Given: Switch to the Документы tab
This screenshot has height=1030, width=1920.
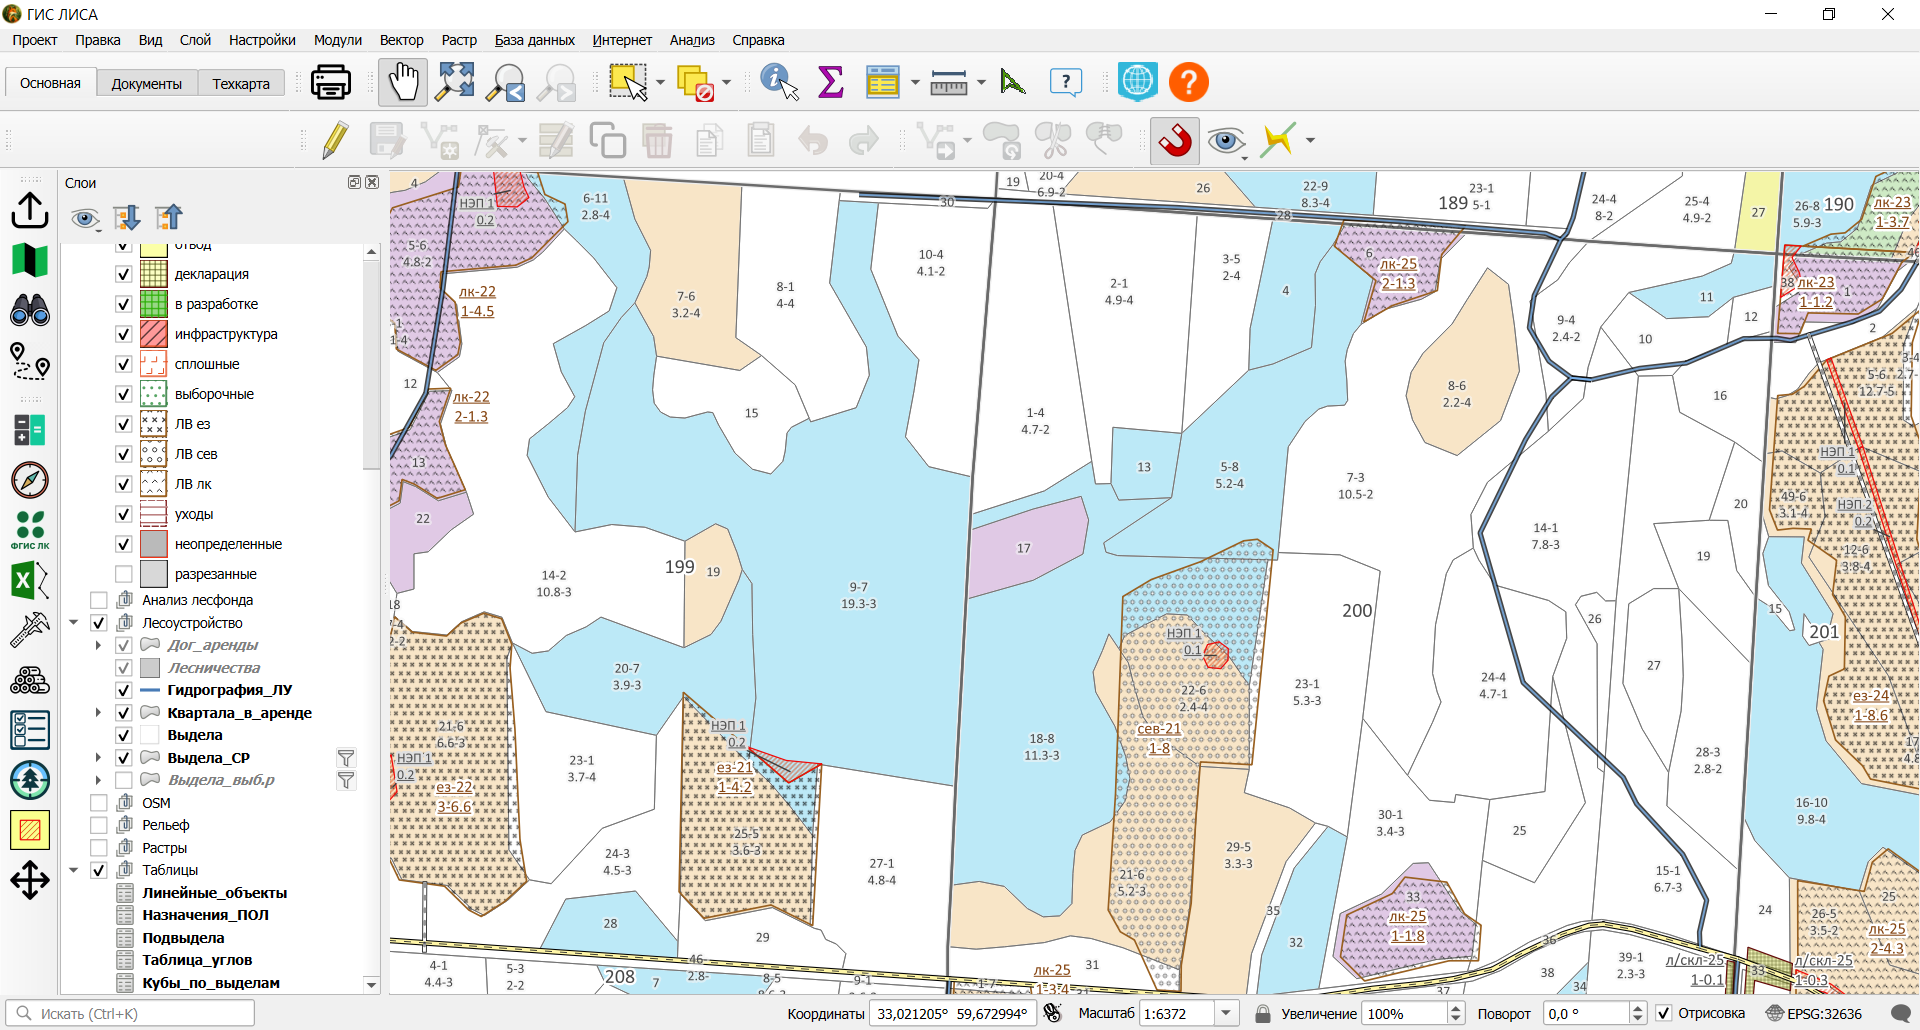Looking at the screenshot, I should pos(147,84).
